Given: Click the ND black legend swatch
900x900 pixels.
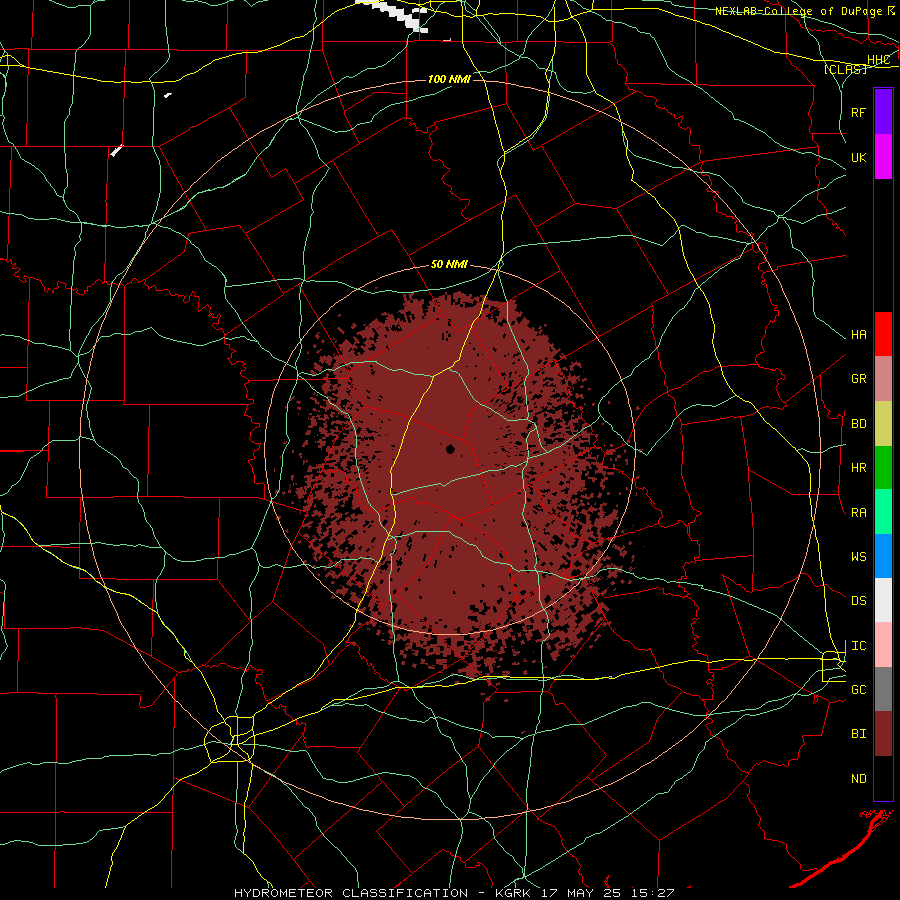Looking at the screenshot, I should click(883, 778).
